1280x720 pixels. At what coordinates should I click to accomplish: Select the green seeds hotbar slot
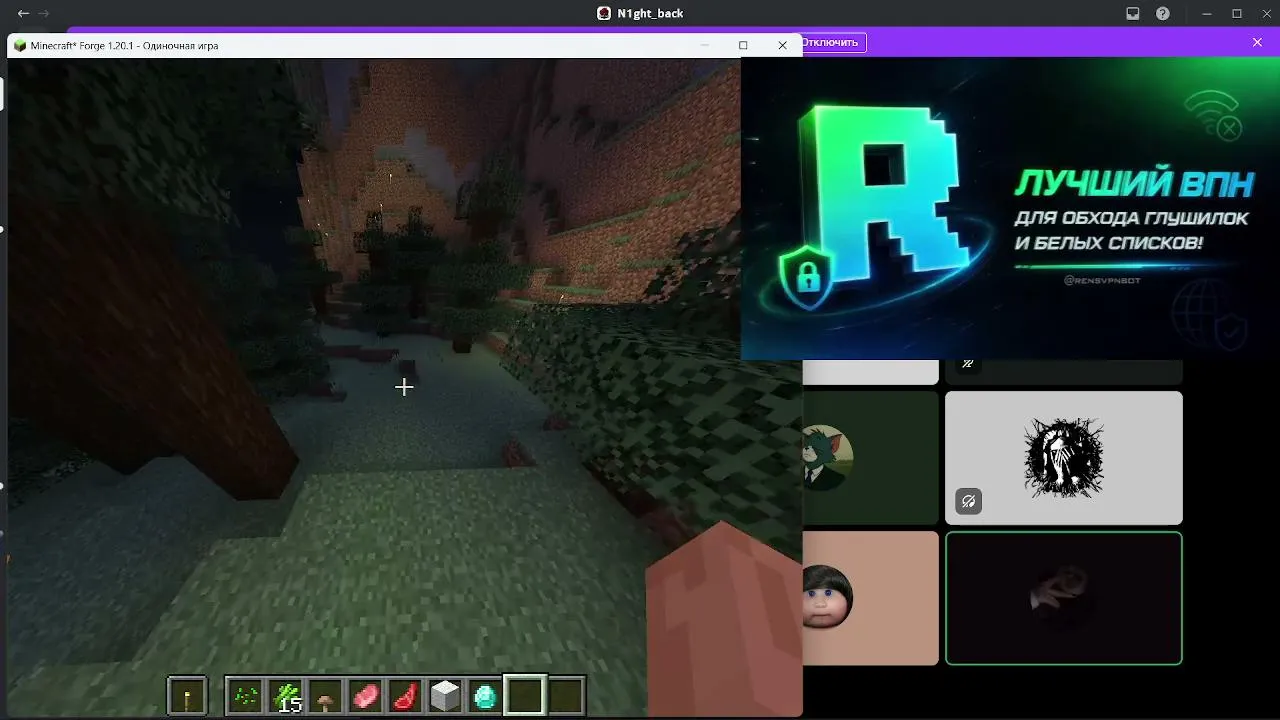tap(245, 695)
